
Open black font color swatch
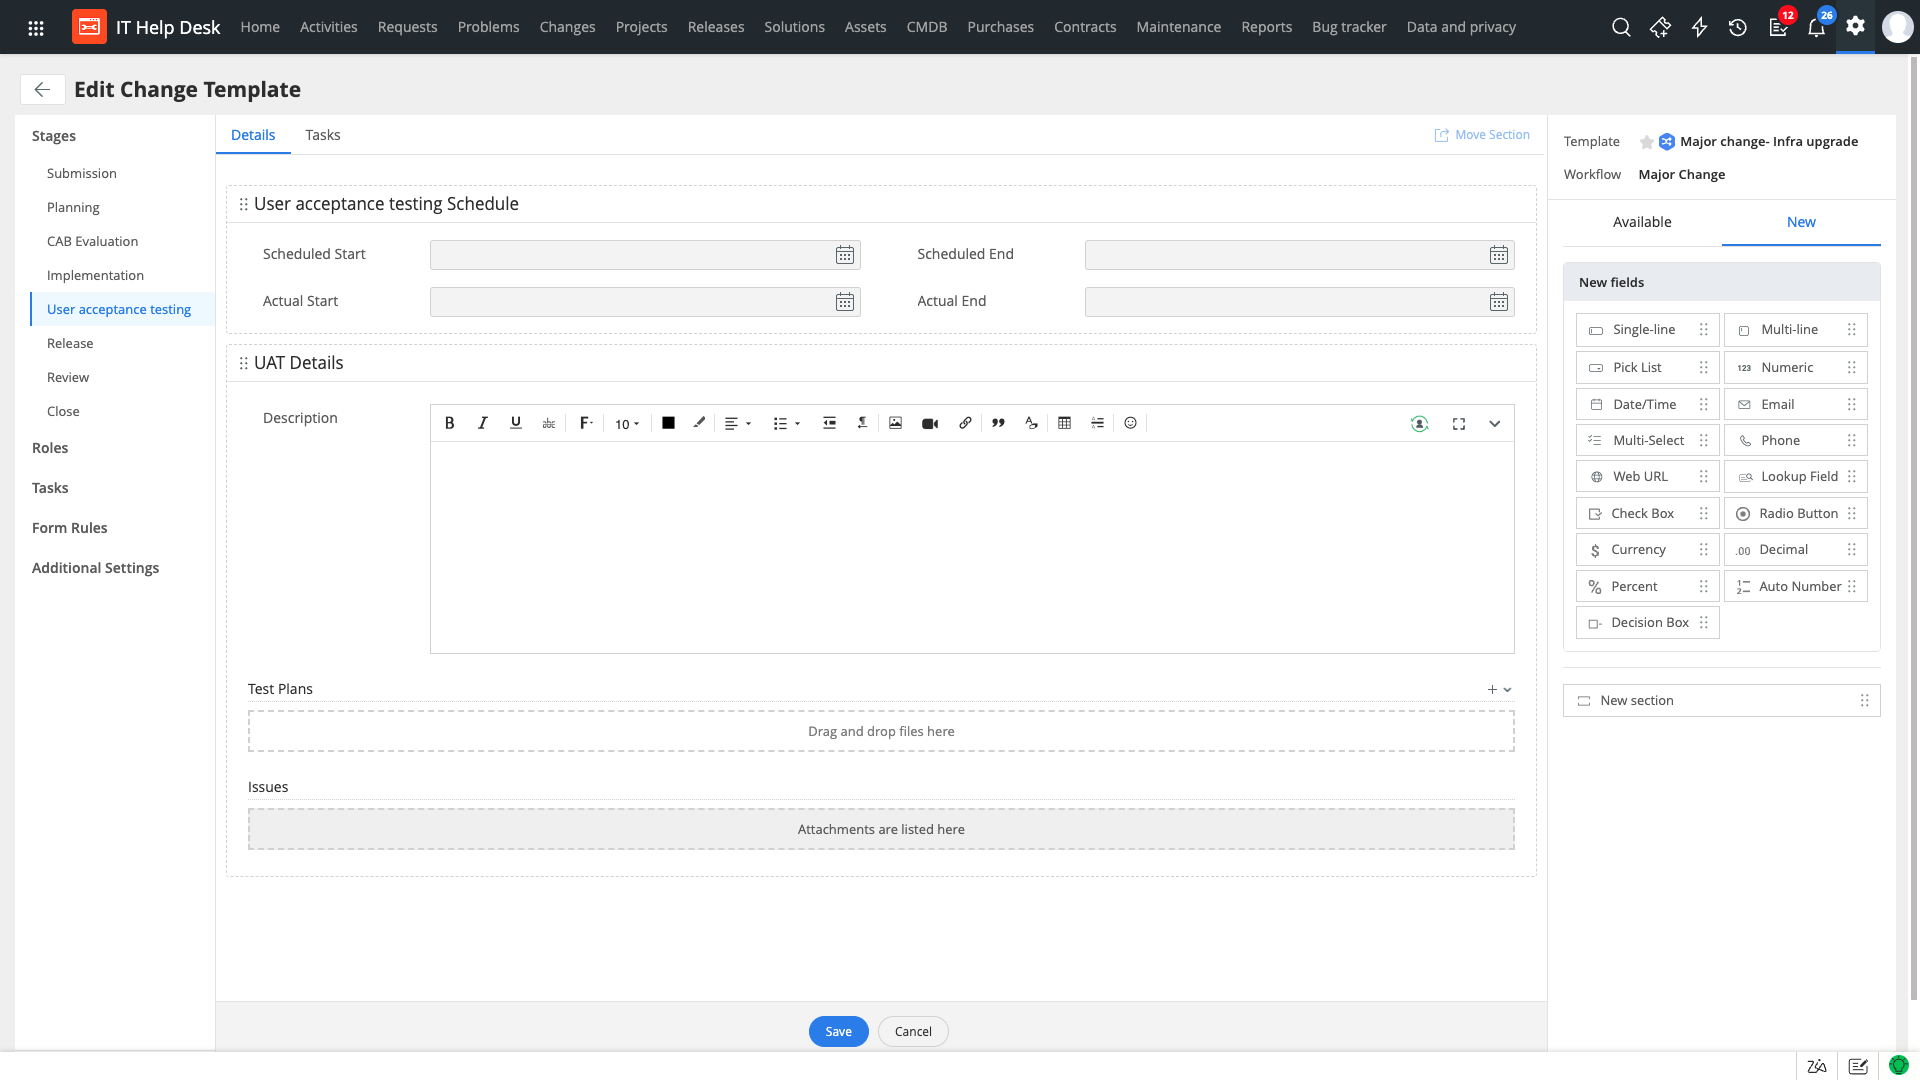[668, 423]
